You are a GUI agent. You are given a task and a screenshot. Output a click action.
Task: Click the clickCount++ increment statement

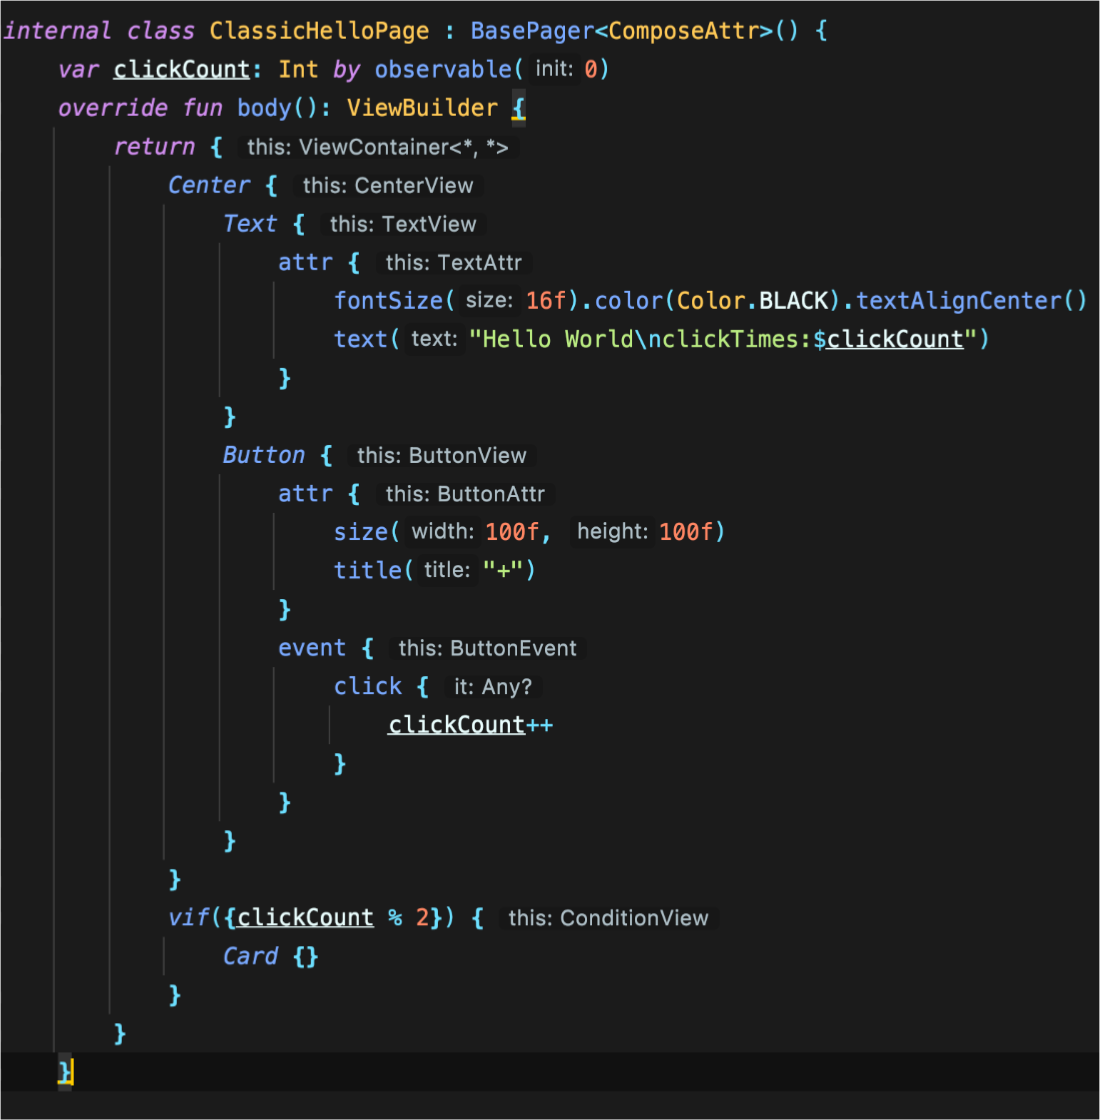[470, 725]
